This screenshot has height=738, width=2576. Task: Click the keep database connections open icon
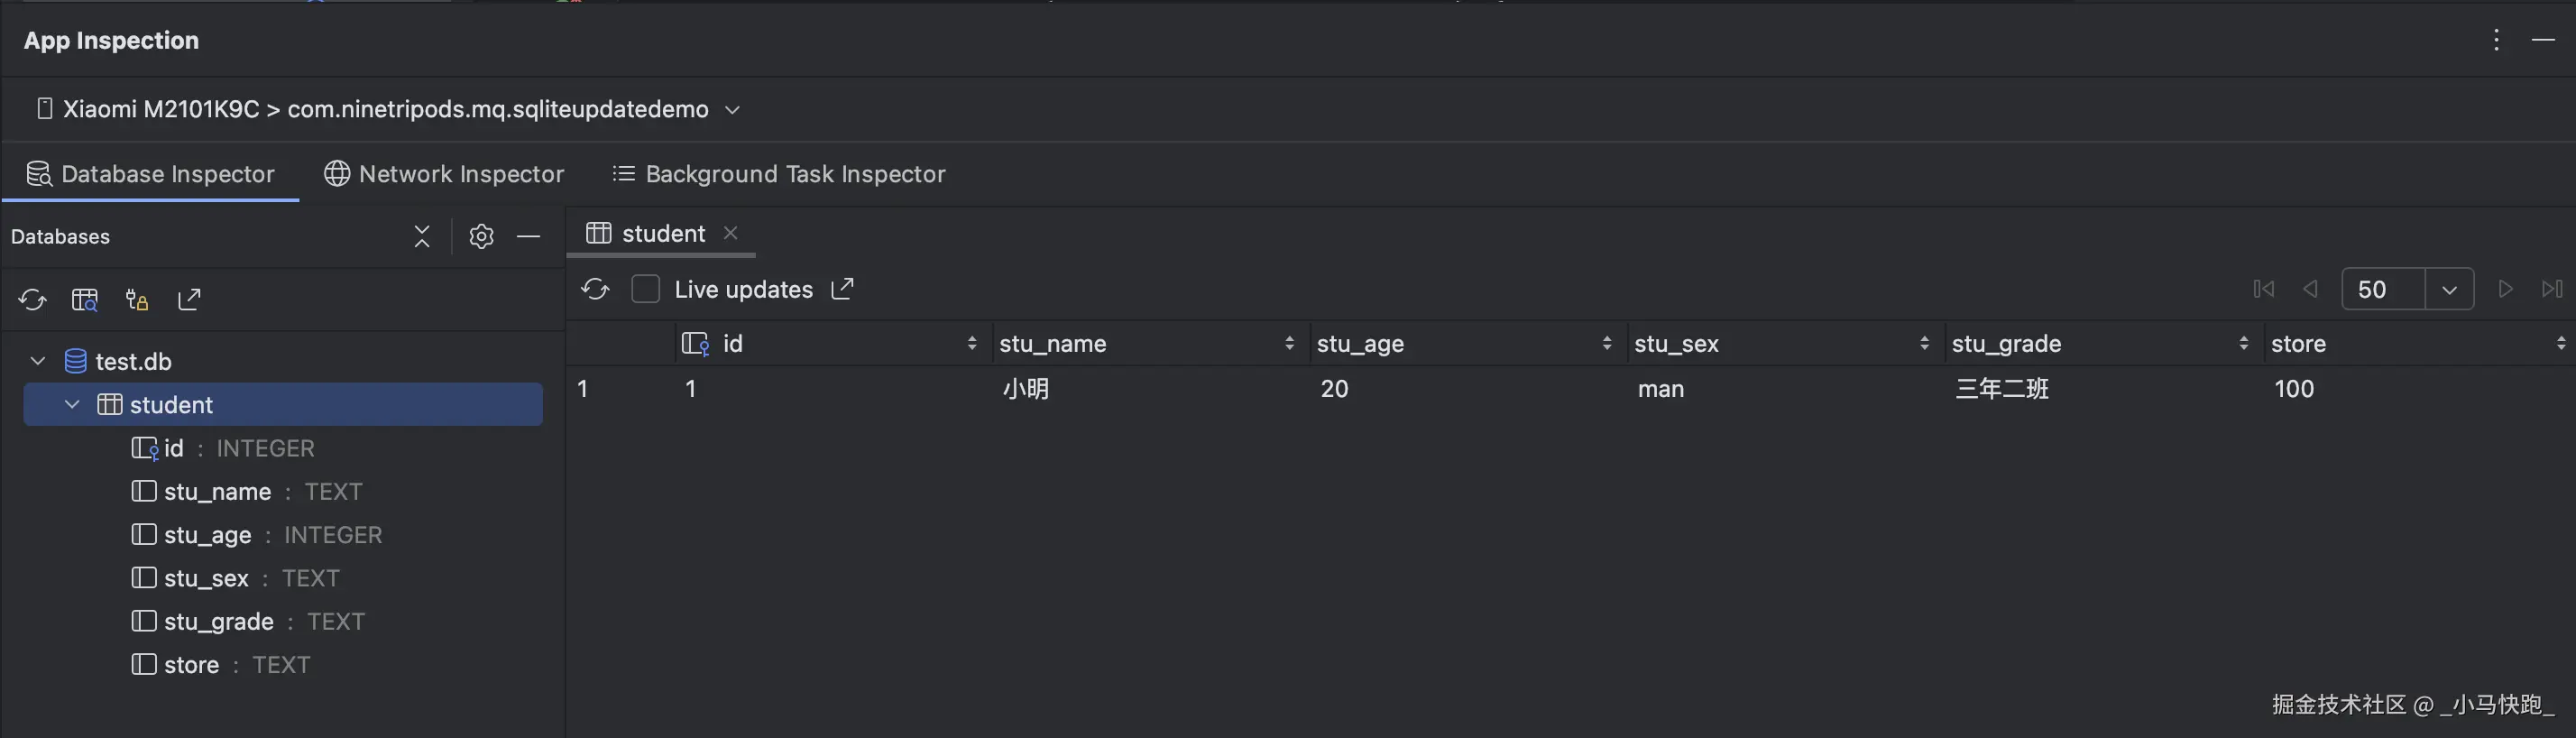tap(137, 299)
